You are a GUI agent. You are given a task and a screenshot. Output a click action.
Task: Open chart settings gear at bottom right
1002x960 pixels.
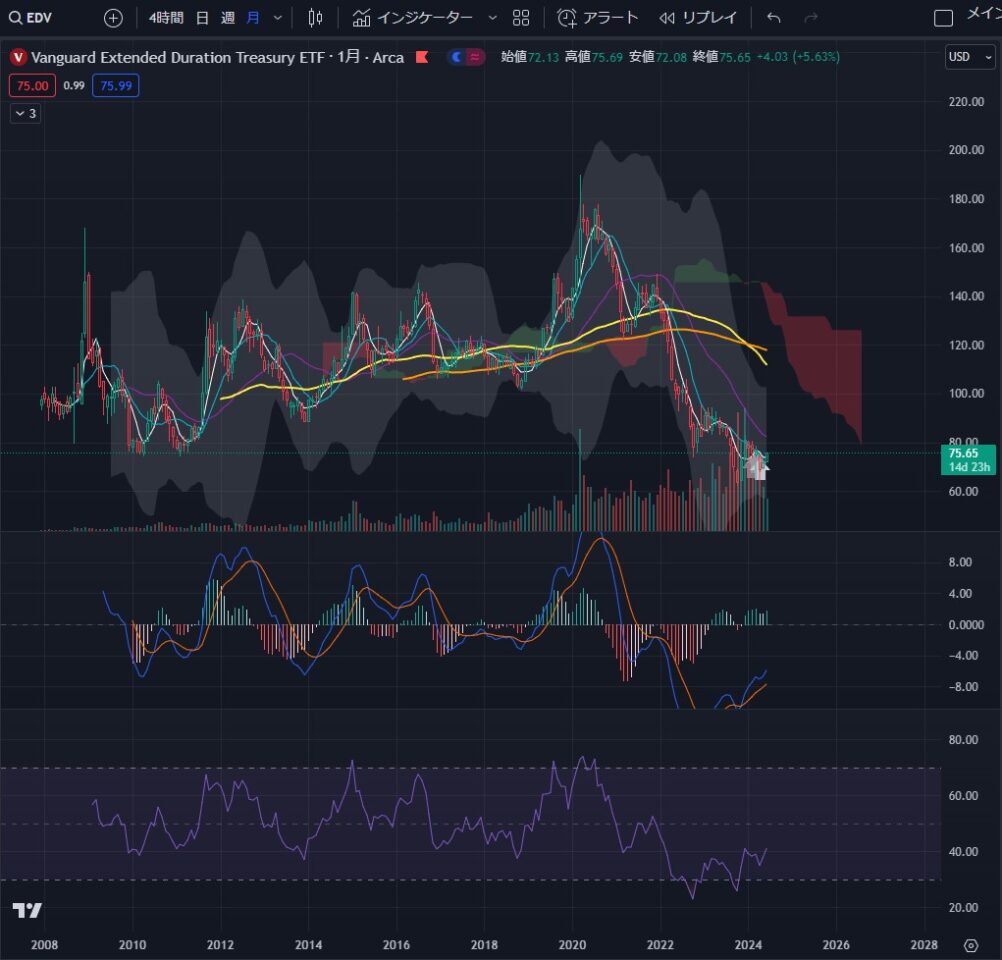[971, 945]
